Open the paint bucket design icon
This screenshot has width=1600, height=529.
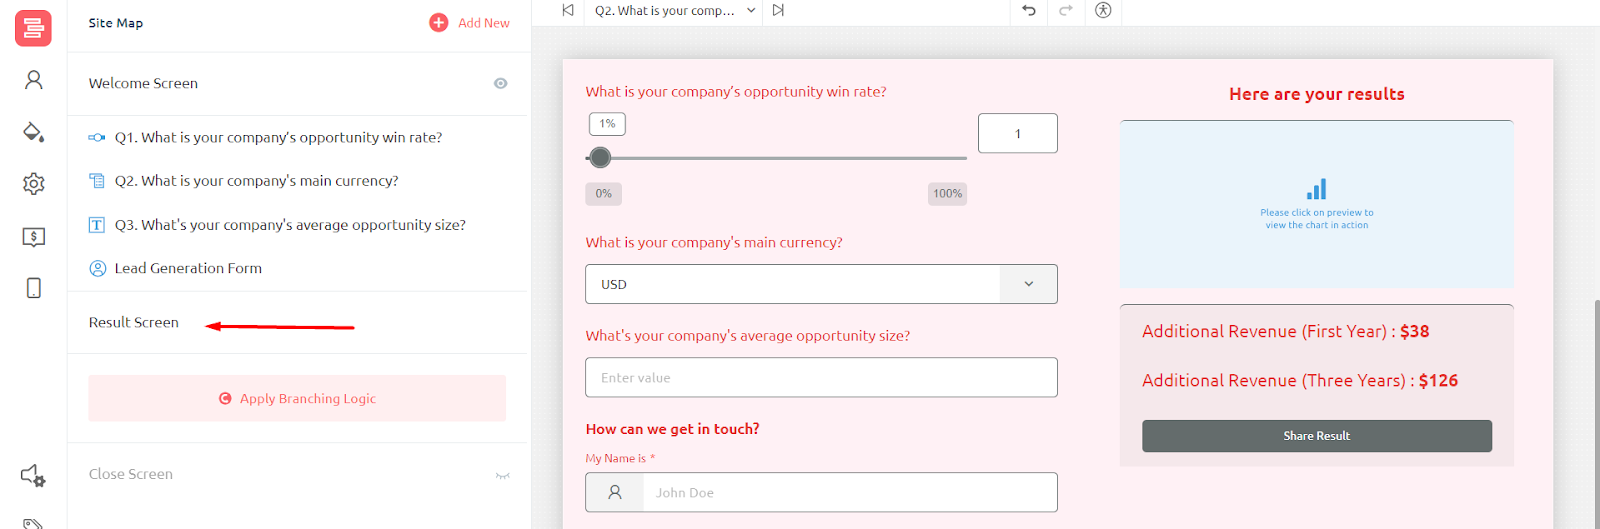tap(34, 132)
